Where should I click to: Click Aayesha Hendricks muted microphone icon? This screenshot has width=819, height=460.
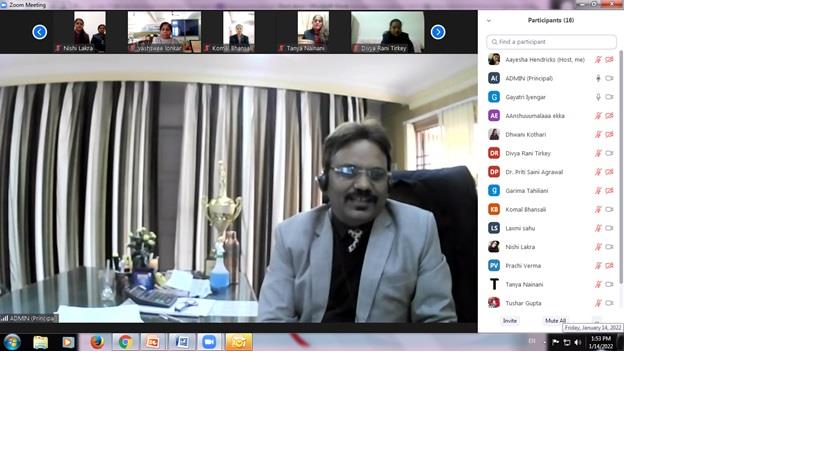598,60
